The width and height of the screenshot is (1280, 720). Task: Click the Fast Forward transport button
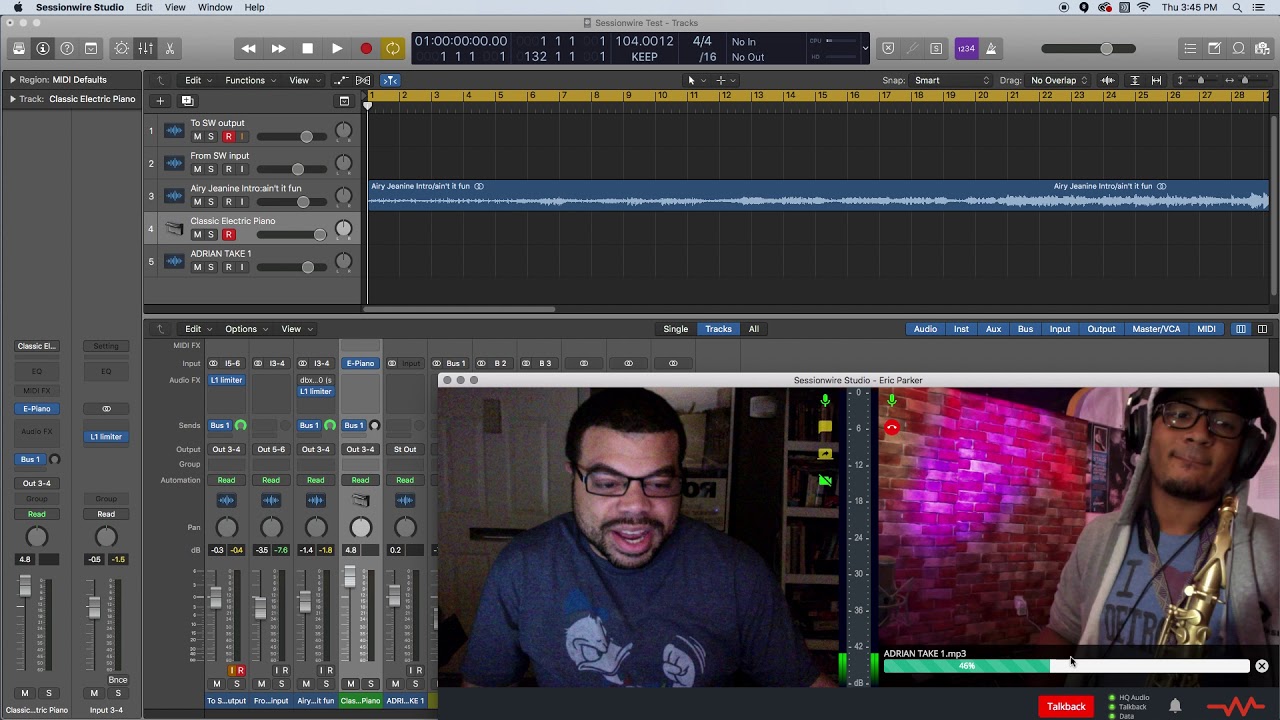278,48
